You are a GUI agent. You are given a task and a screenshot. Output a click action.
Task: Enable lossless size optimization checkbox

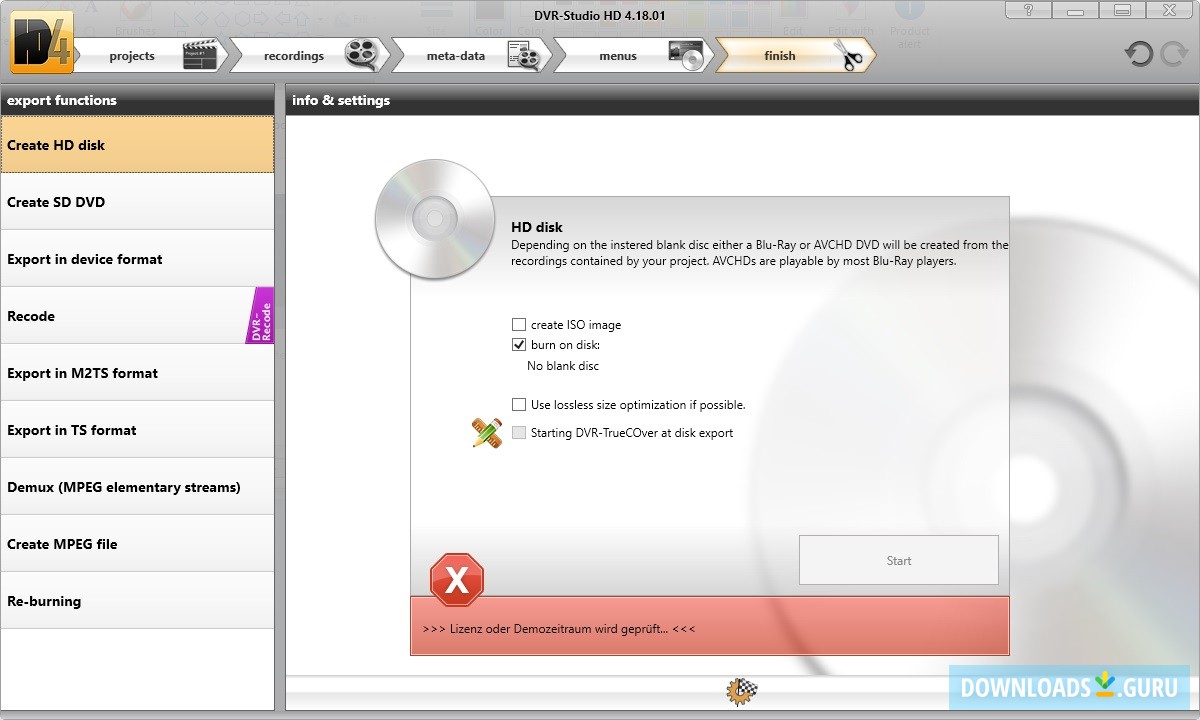[x=519, y=405]
